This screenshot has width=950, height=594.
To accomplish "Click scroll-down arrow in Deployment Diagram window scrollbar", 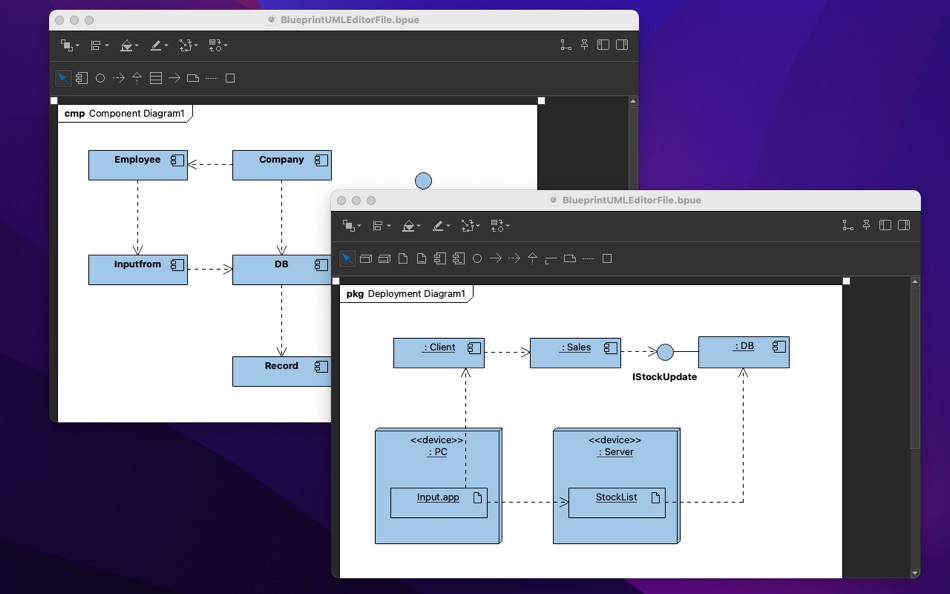I will [915, 573].
